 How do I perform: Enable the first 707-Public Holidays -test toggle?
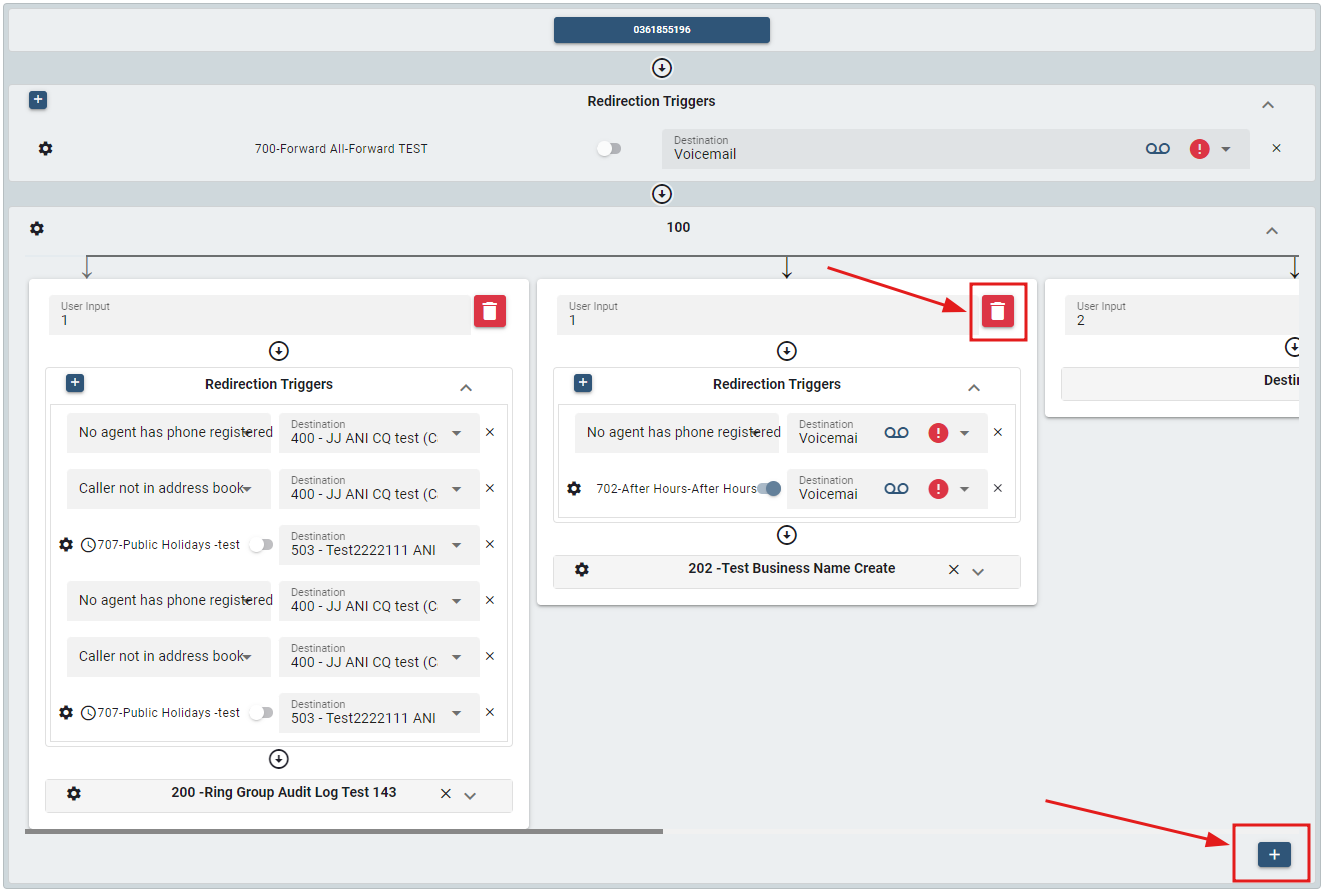coord(260,545)
